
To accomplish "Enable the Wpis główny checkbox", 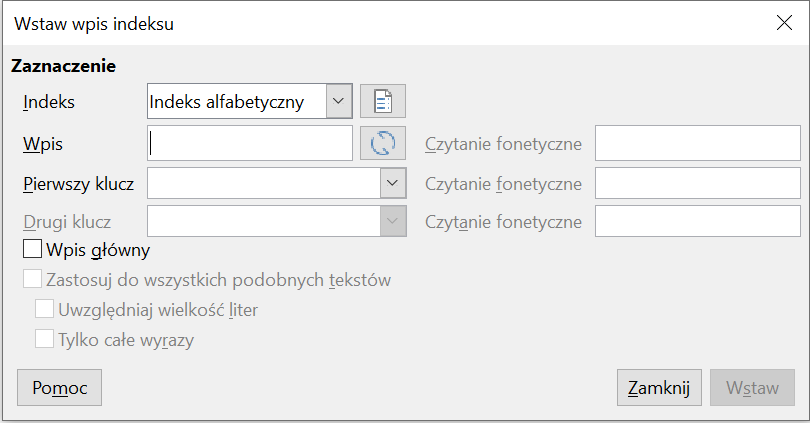I will [x=32, y=250].
